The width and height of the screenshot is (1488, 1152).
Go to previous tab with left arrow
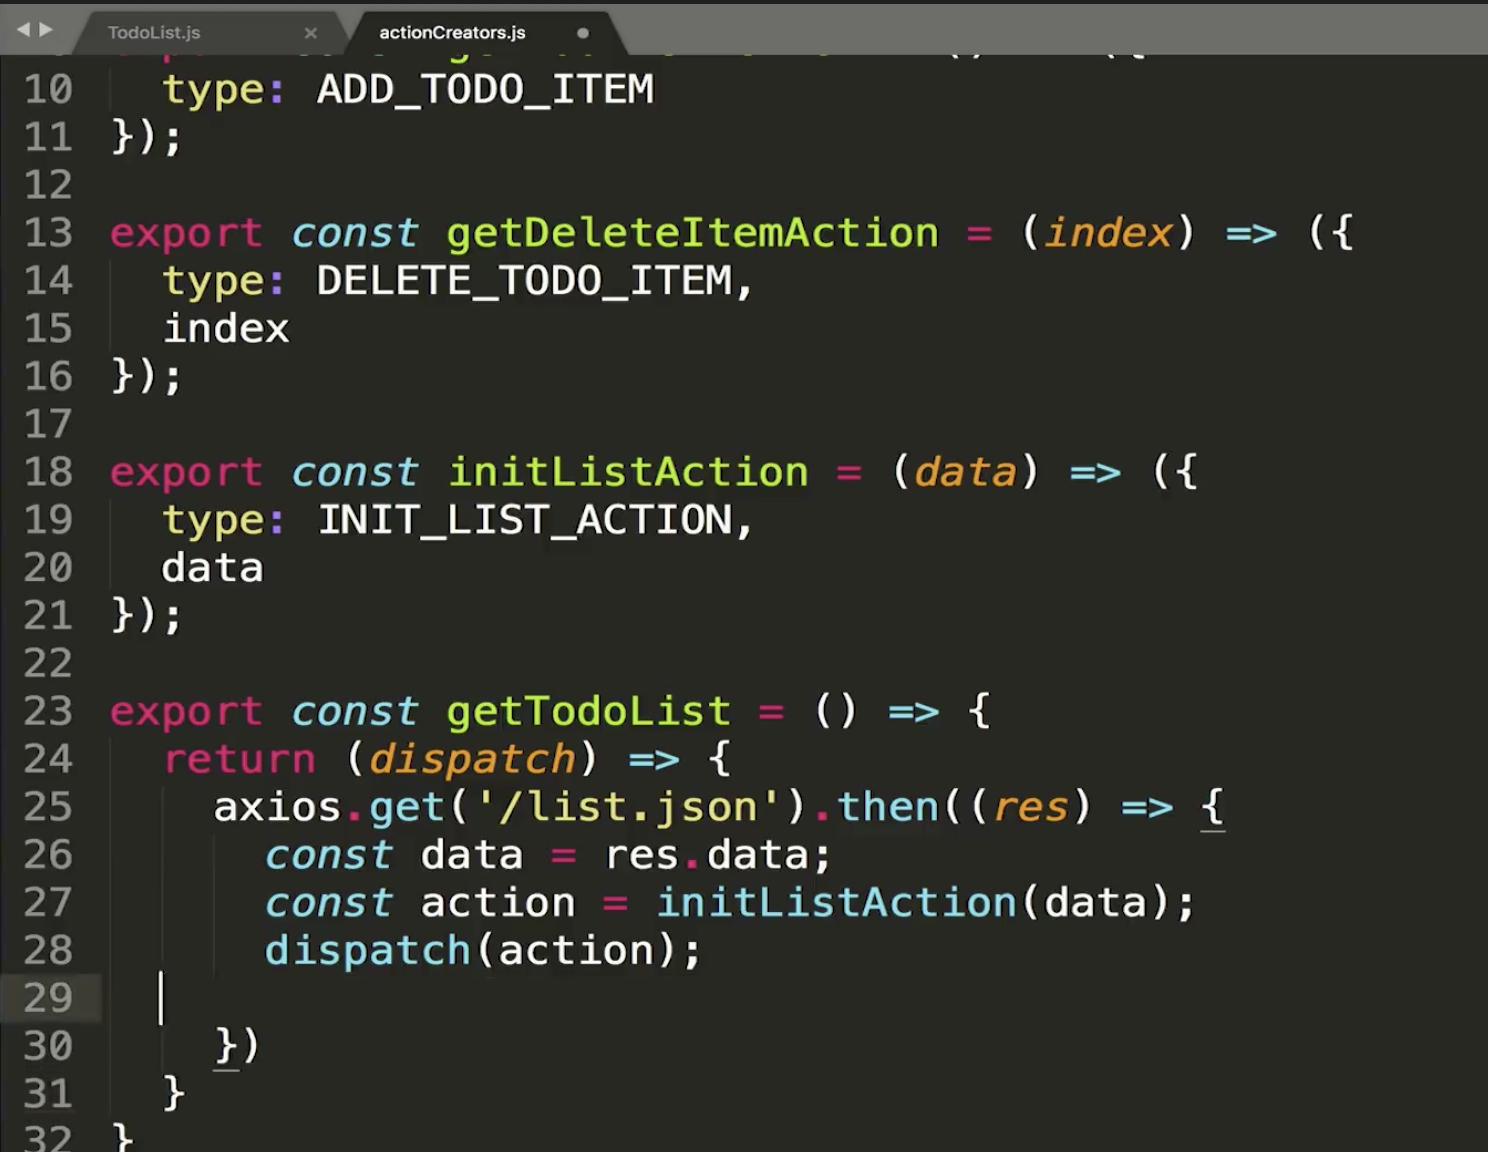23,30
